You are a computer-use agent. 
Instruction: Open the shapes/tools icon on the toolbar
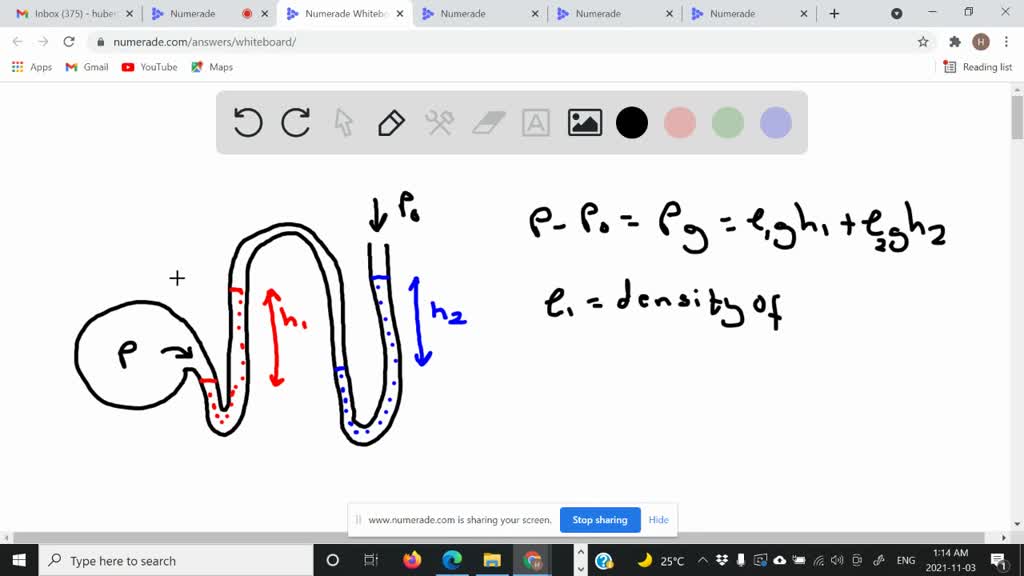[x=439, y=122]
